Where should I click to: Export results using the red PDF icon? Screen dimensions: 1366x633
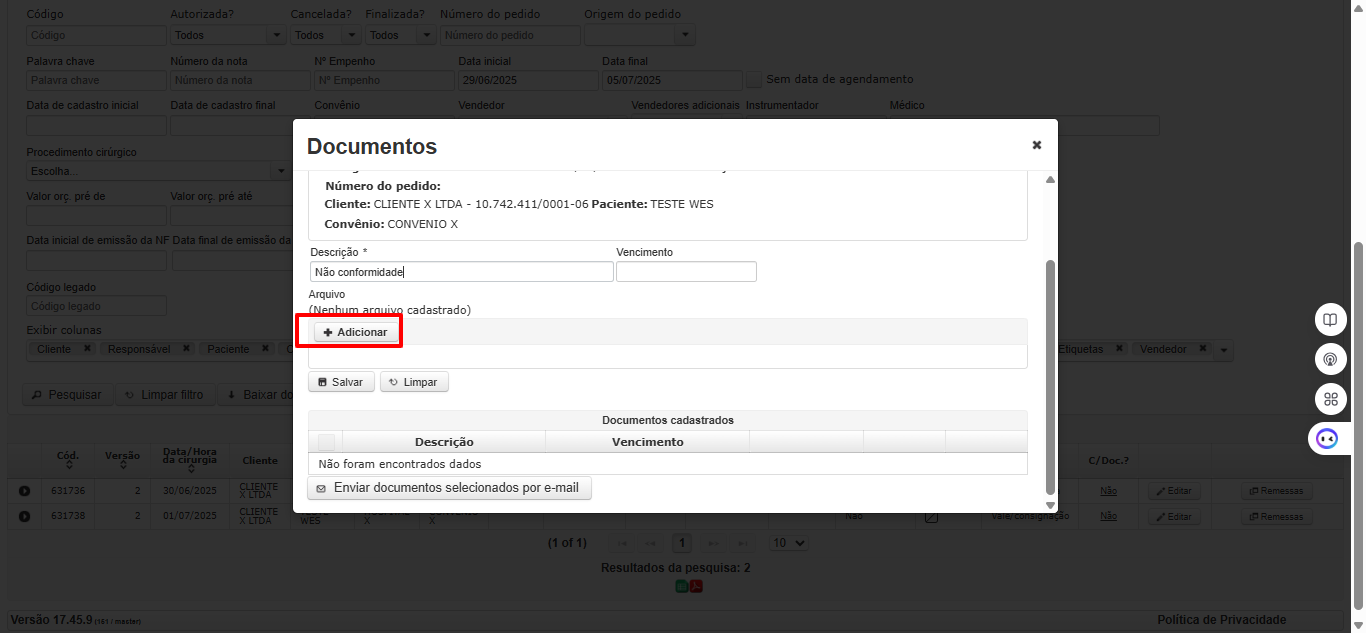tap(696, 586)
